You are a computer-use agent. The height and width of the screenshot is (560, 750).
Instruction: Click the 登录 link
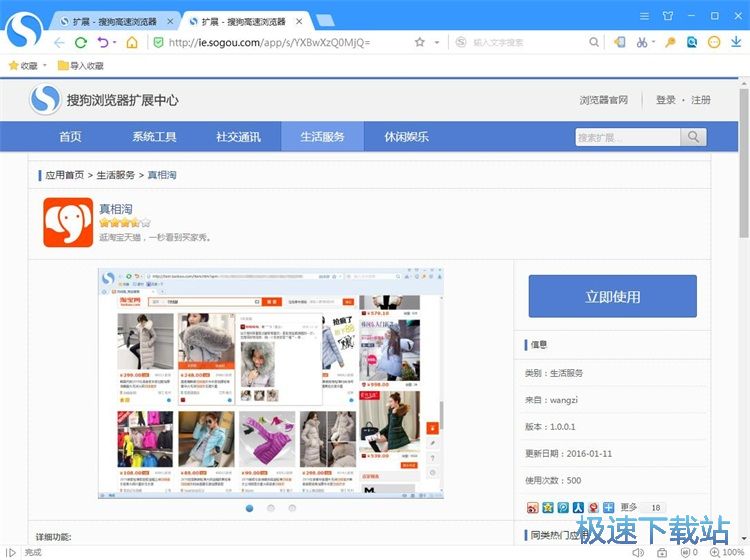click(x=666, y=100)
